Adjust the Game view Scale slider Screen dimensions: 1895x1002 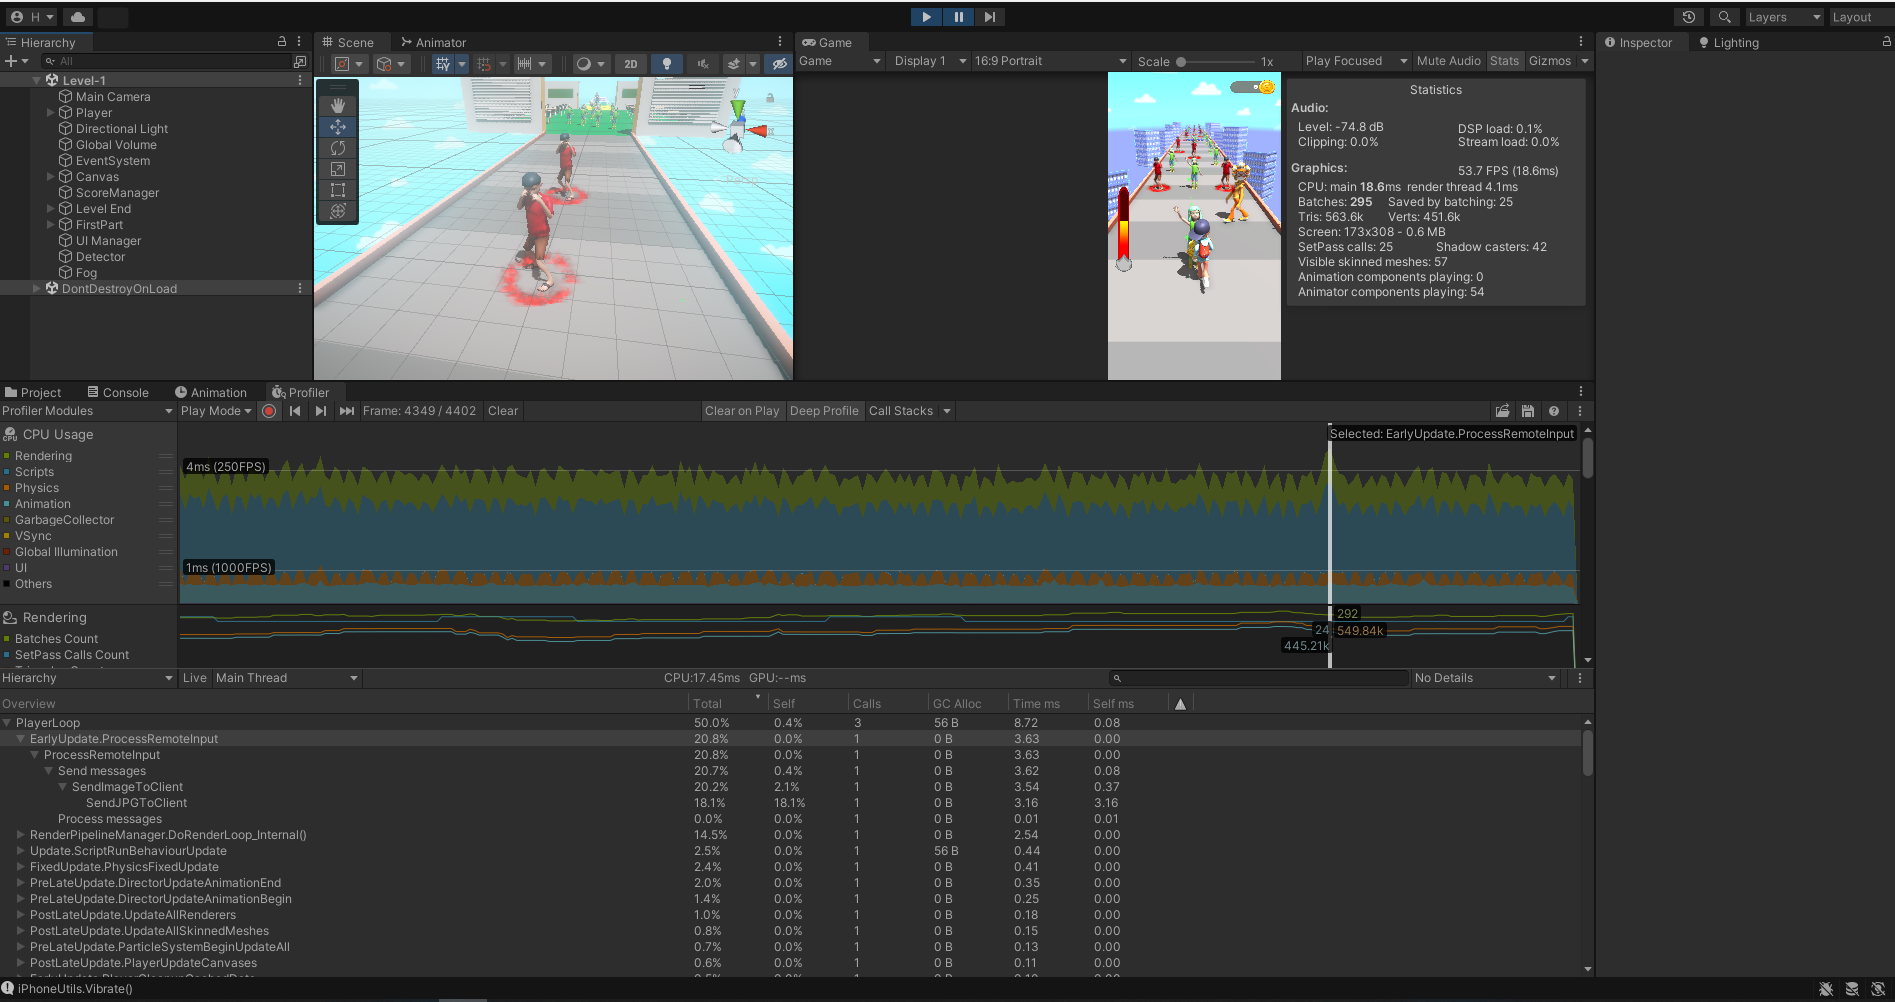(x=1181, y=62)
